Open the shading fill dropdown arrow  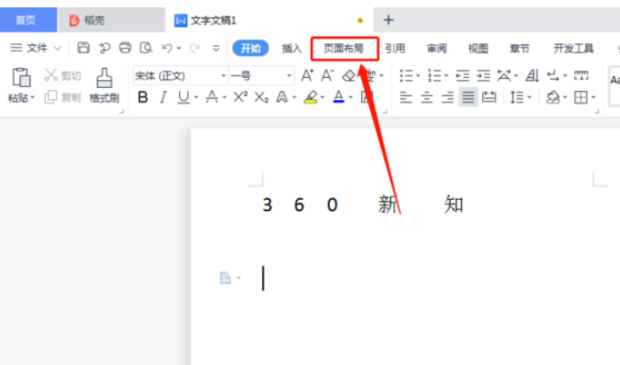click(x=565, y=97)
